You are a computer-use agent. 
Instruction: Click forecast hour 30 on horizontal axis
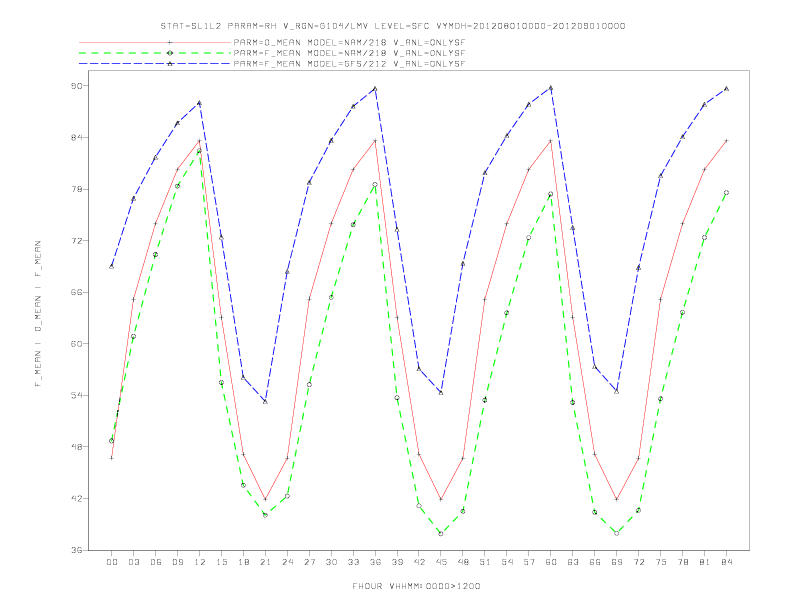[x=331, y=562]
